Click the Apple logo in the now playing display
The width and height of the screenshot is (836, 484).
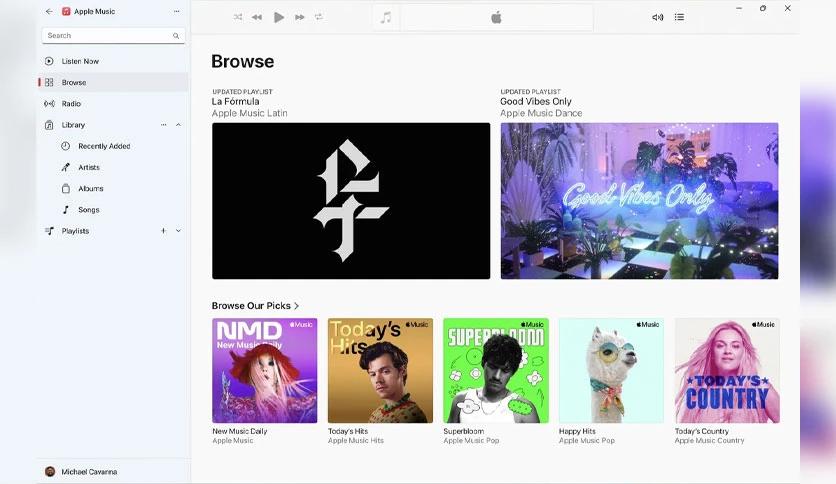coord(496,18)
